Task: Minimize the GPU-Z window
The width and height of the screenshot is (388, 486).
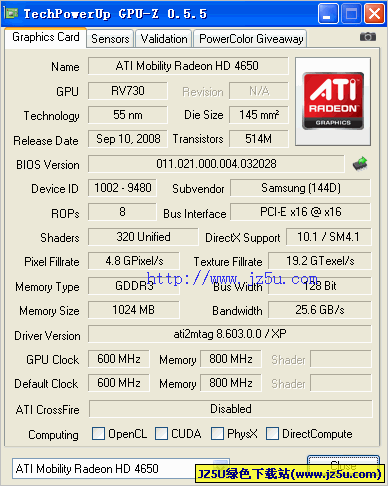Action: [x=328, y=14]
